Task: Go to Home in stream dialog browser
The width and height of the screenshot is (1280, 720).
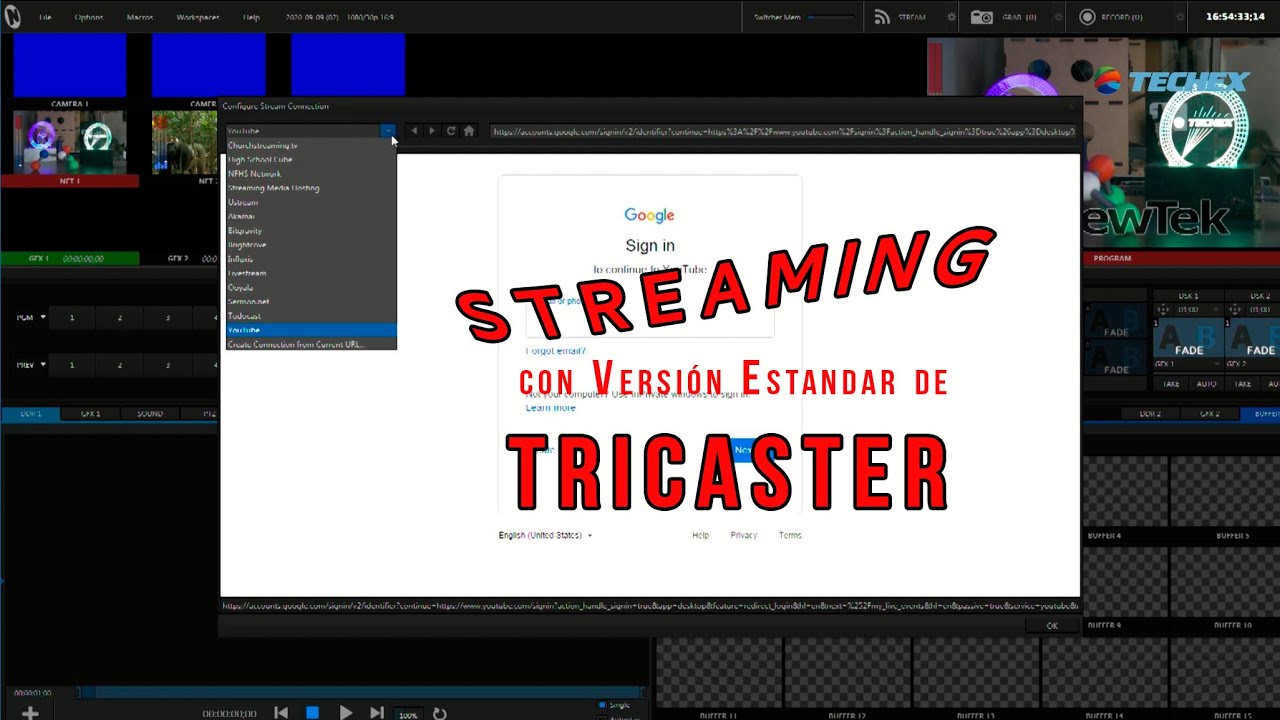Action: click(x=469, y=131)
